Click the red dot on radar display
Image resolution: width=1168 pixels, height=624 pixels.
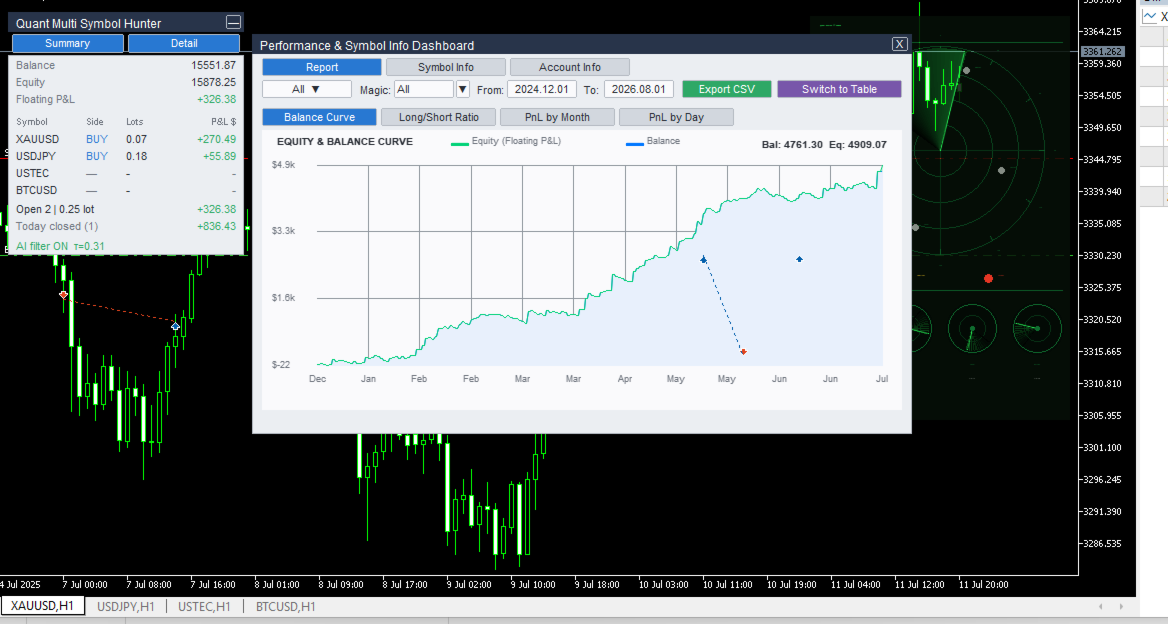(988, 278)
